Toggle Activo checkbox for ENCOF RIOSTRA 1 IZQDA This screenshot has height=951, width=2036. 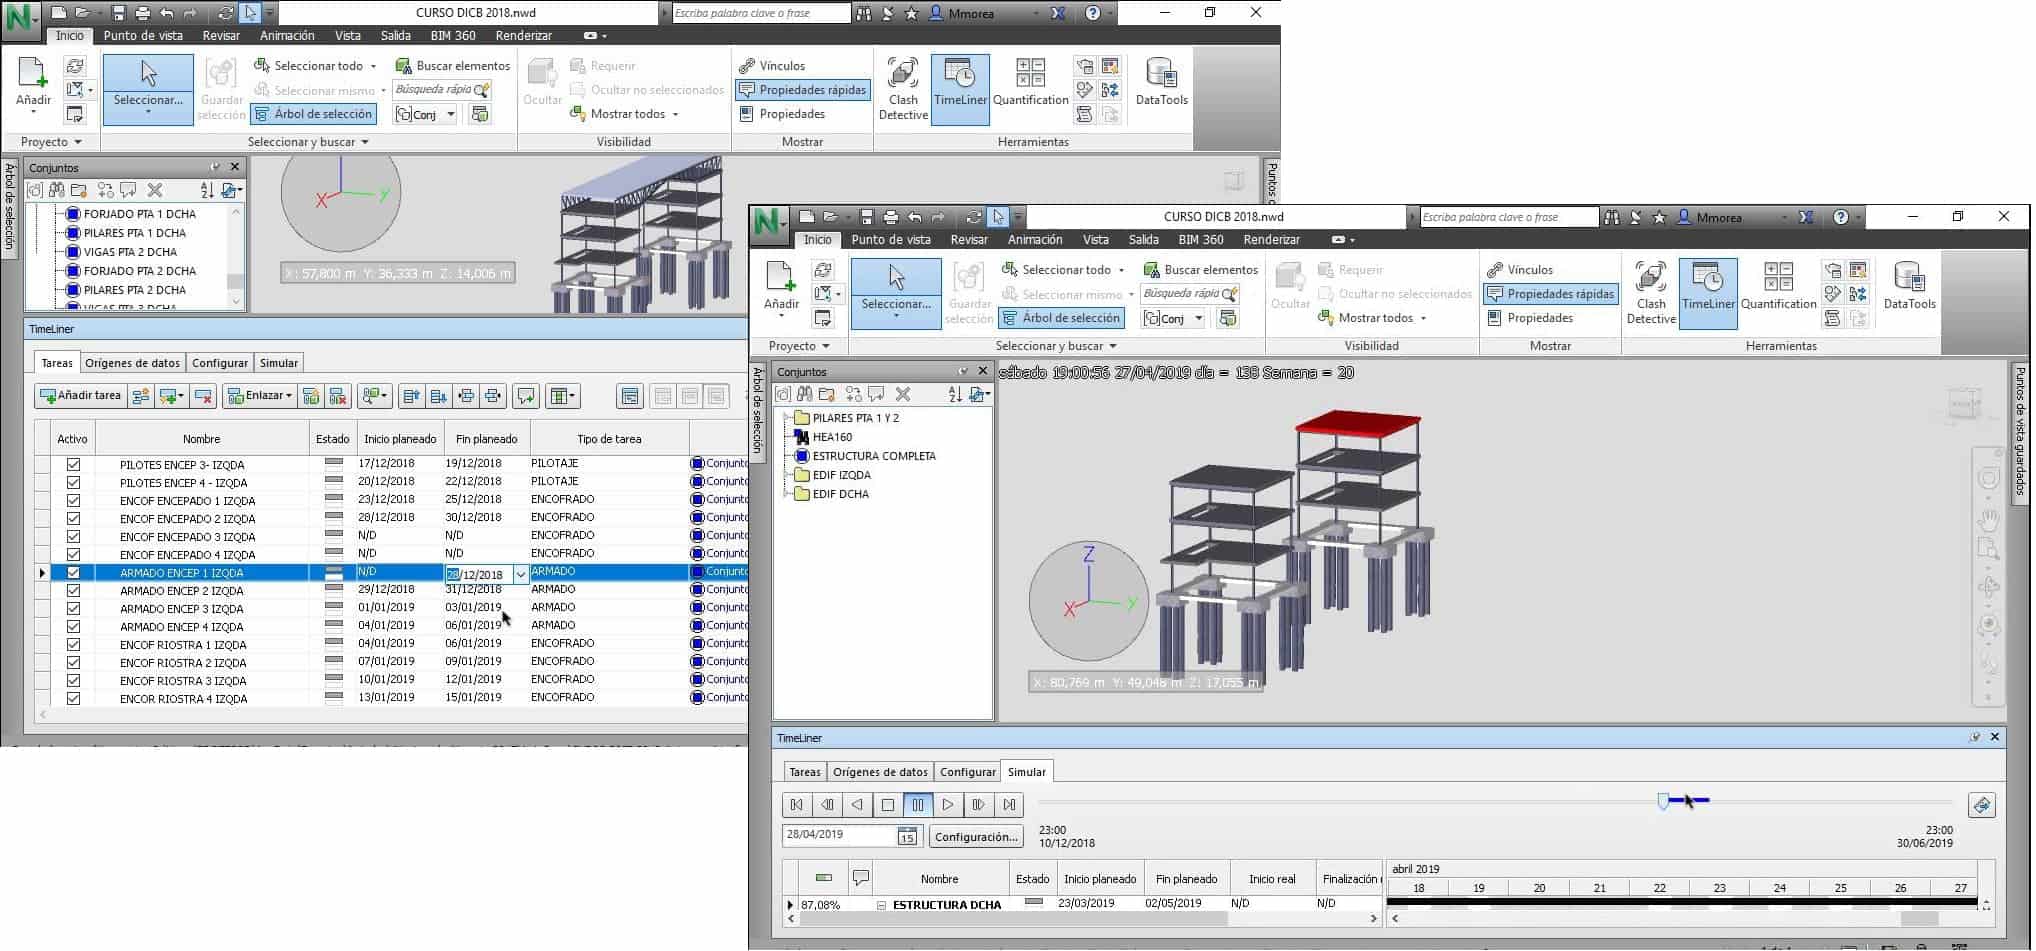(x=73, y=645)
